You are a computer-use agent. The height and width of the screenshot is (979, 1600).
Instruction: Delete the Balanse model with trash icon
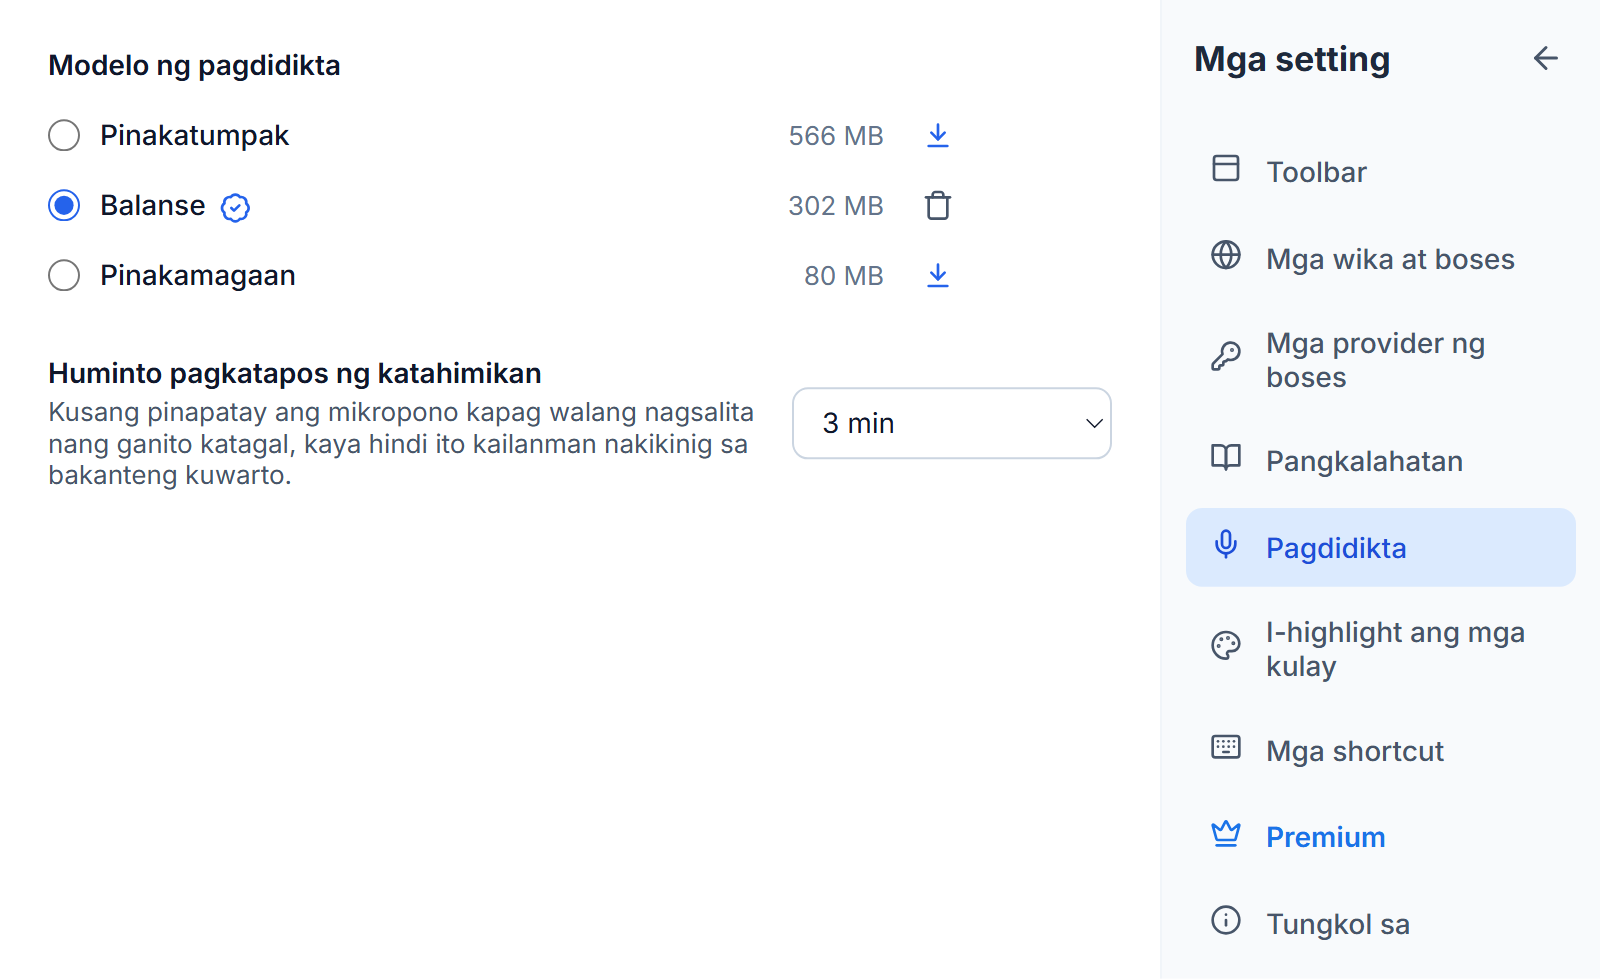pos(937,206)
